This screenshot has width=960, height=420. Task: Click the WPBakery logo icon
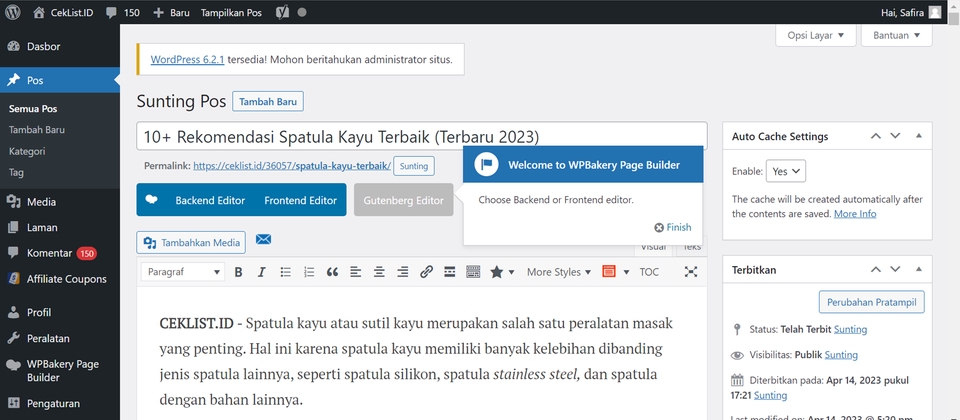pos(151,200)
